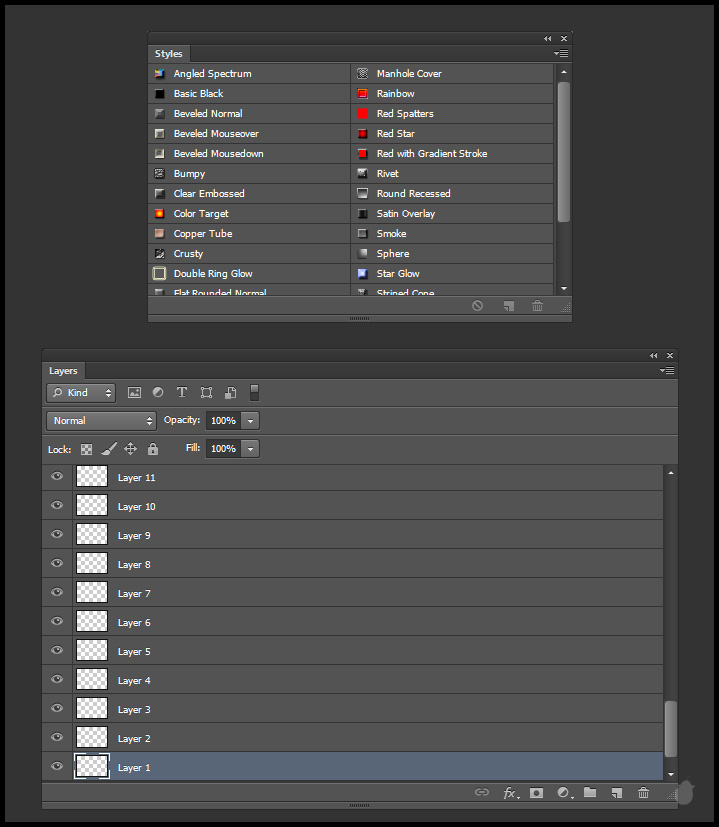Open the Layers panel flyout menu
Image resolution: width=719 pixels, height=827 pixels.
(x=669, y=371)
